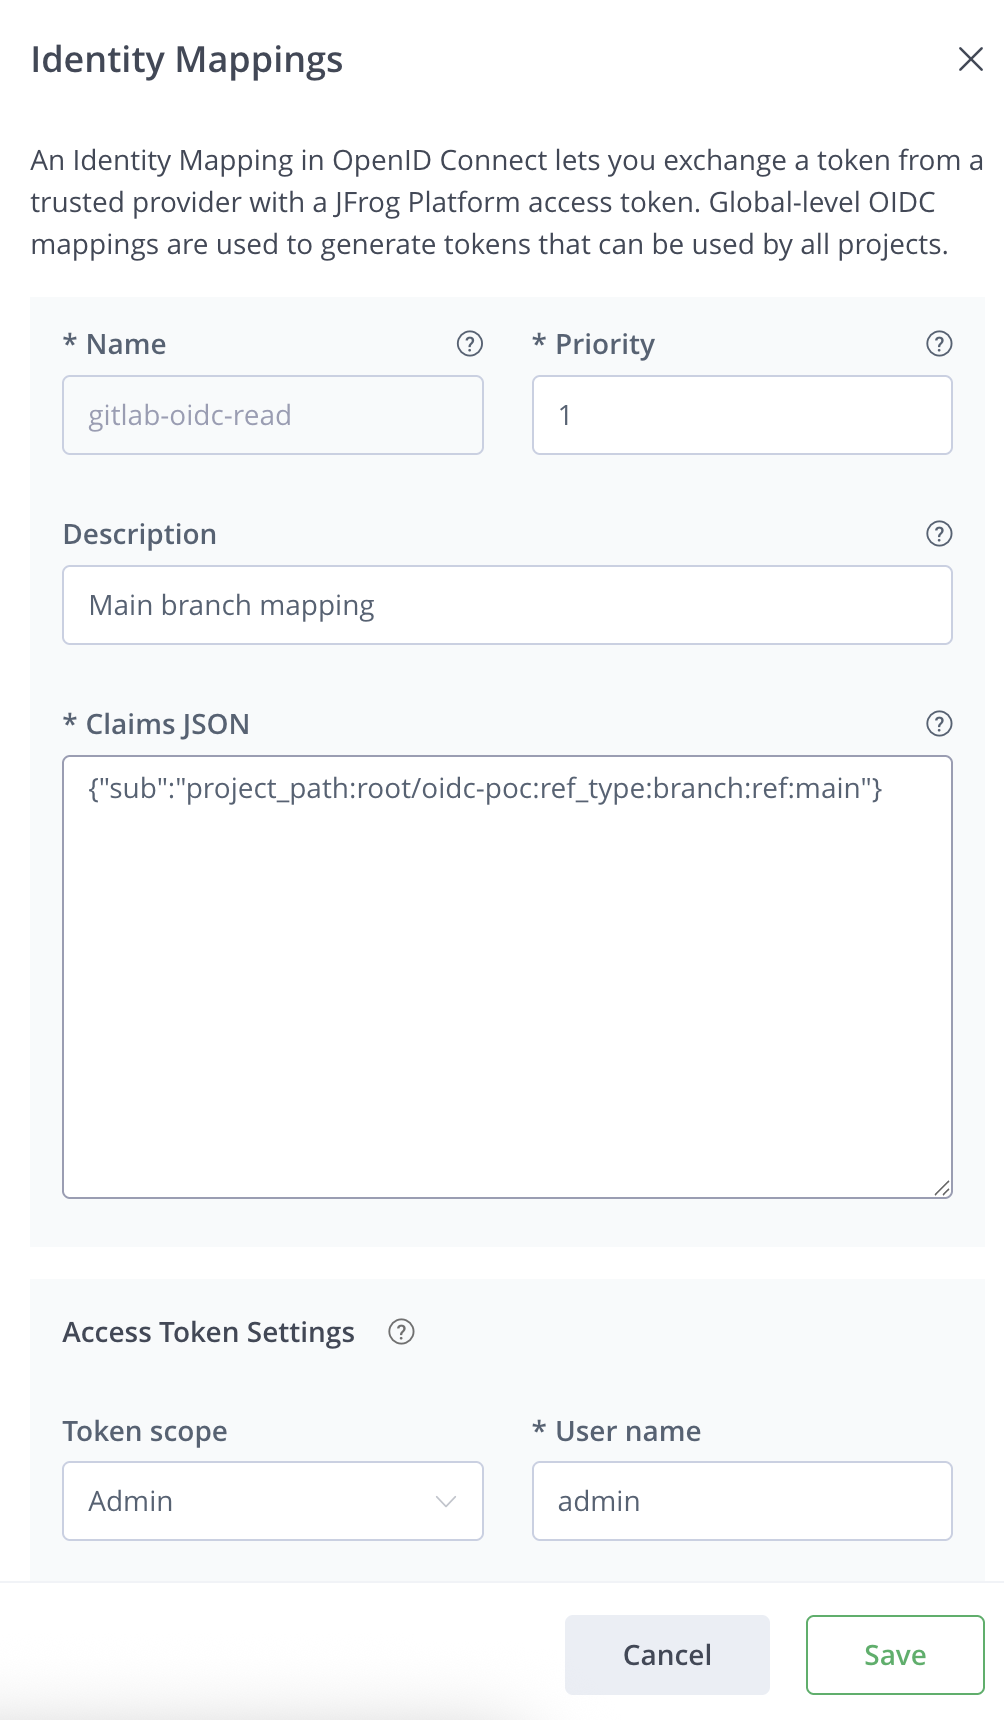The height and width of the screenshot is (1720, 1004).
Task: Close the Identity Mappings dialog
Action: click(970, 59)
